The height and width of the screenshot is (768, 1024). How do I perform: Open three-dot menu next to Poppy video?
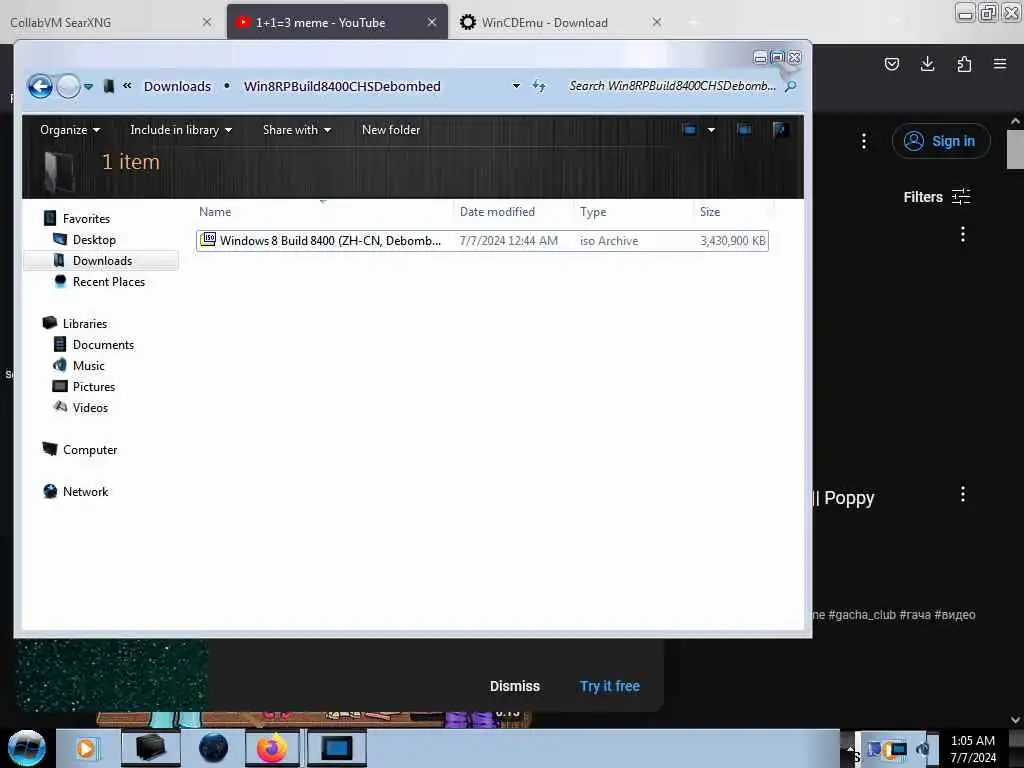[963, 494]
